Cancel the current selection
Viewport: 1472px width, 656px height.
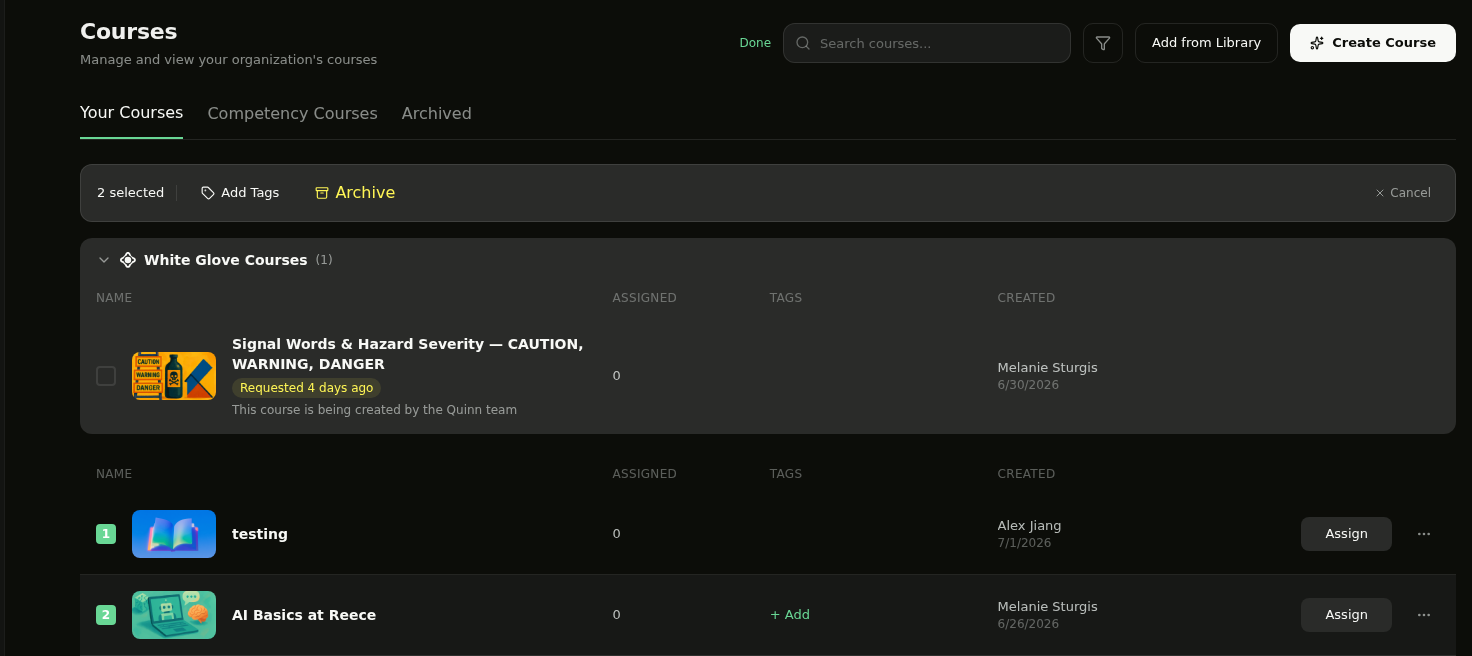[1402, 193]
